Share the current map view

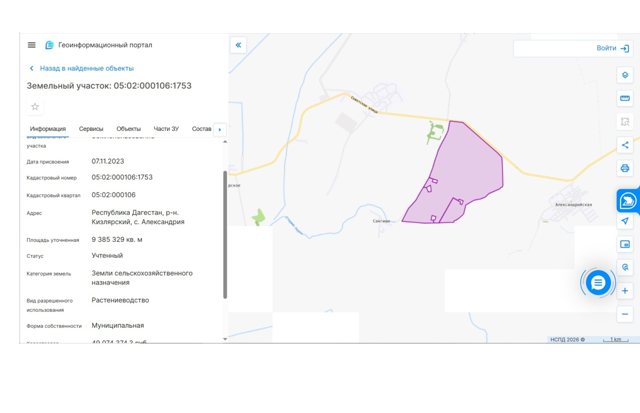click(624, 145)
